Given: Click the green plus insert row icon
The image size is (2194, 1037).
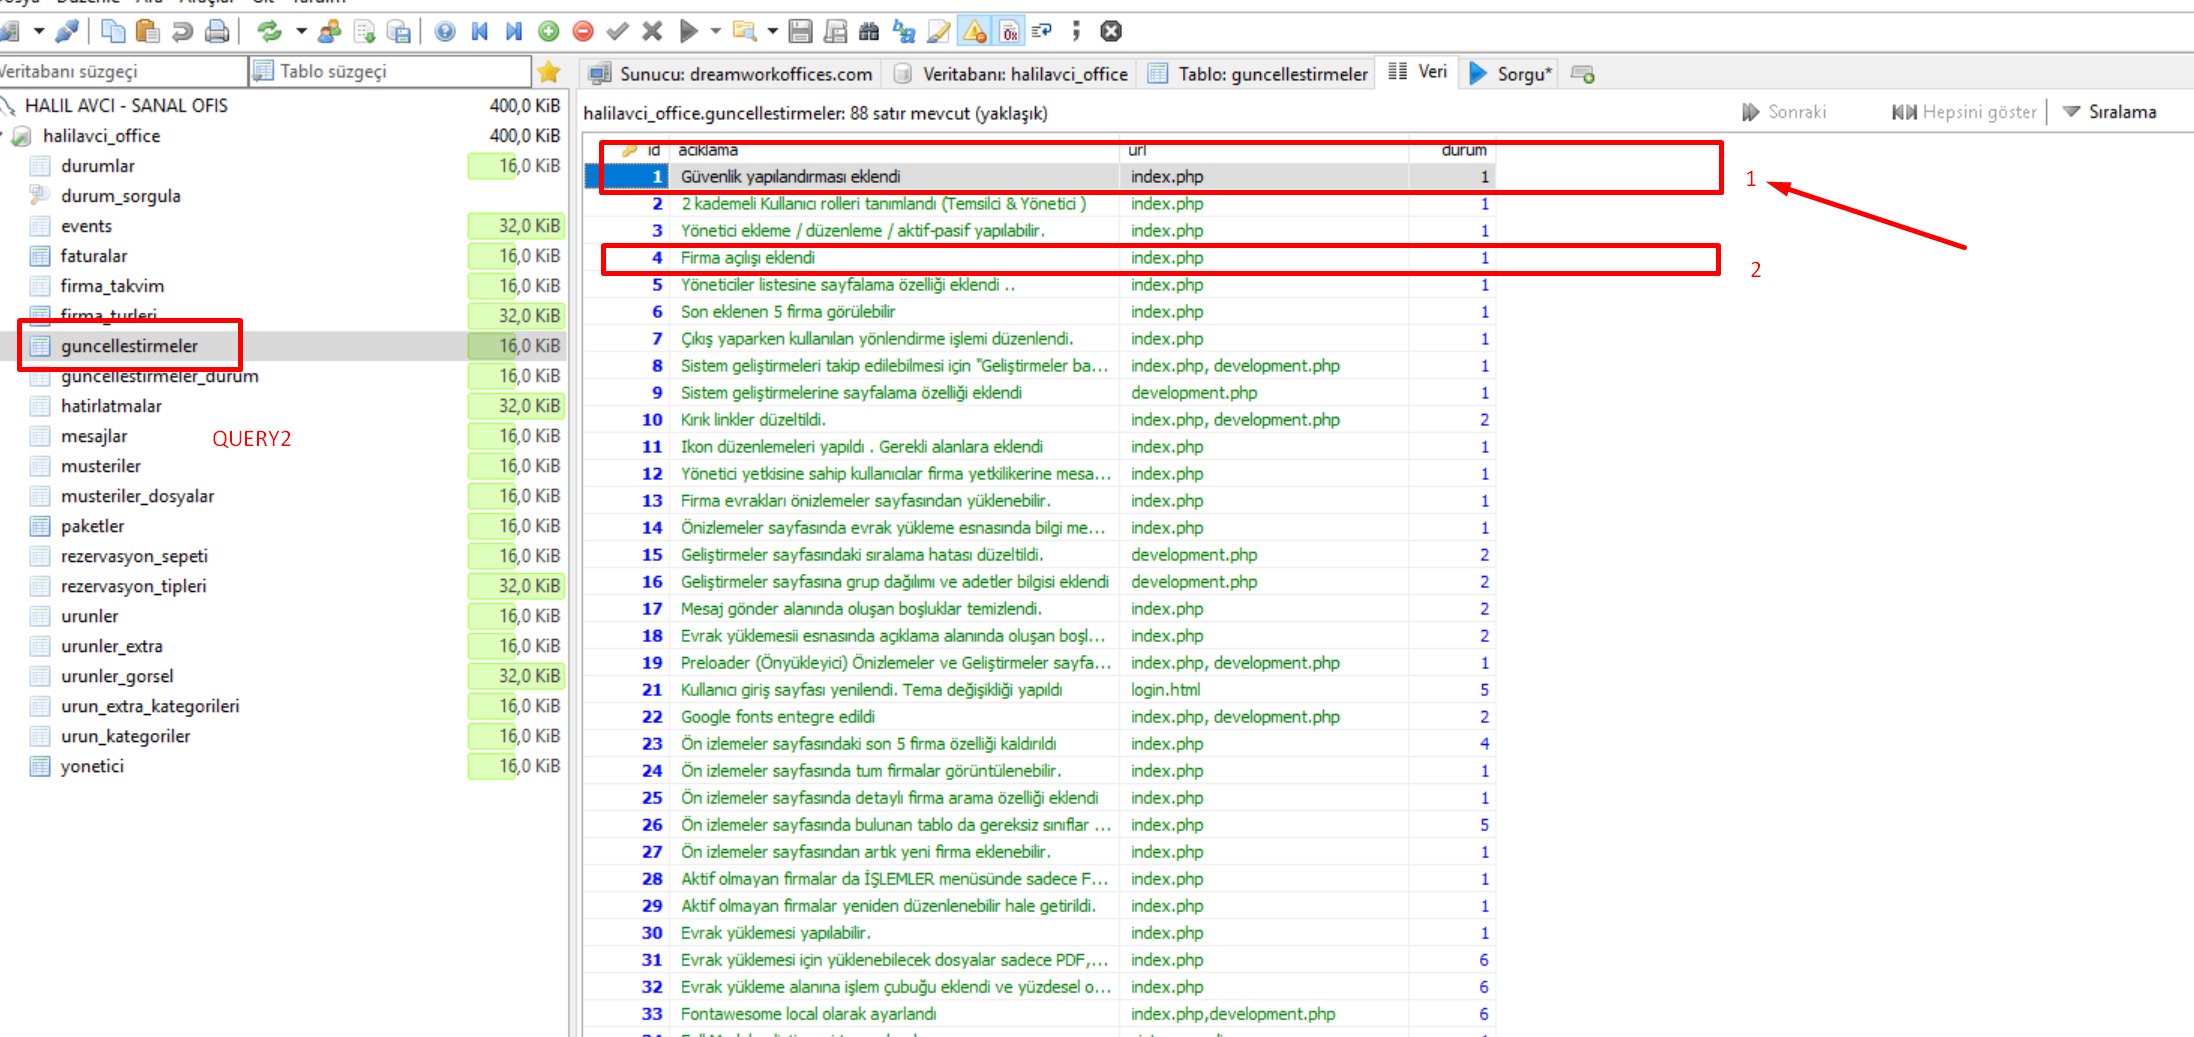Looking at the screenshot, I should [548, 31].
